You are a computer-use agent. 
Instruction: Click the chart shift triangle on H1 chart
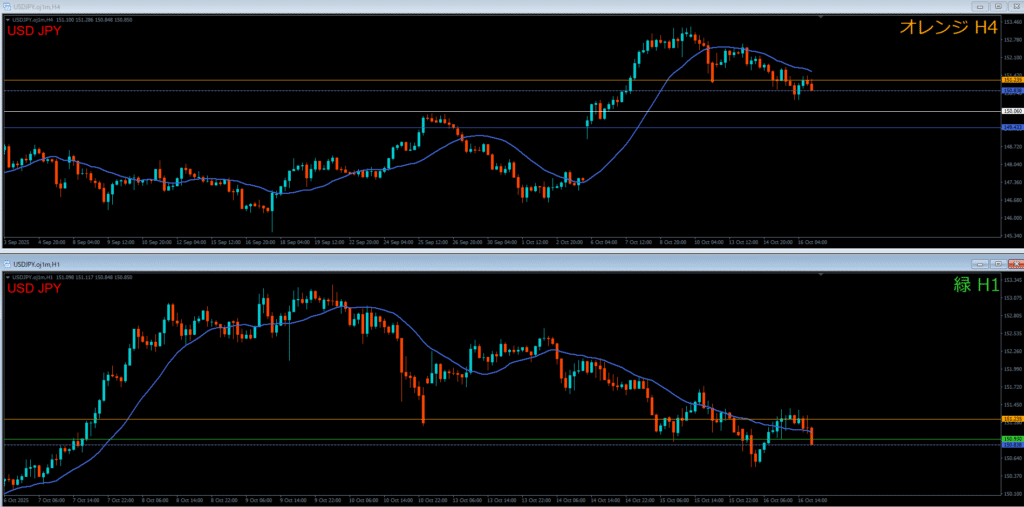coord(822,275)
